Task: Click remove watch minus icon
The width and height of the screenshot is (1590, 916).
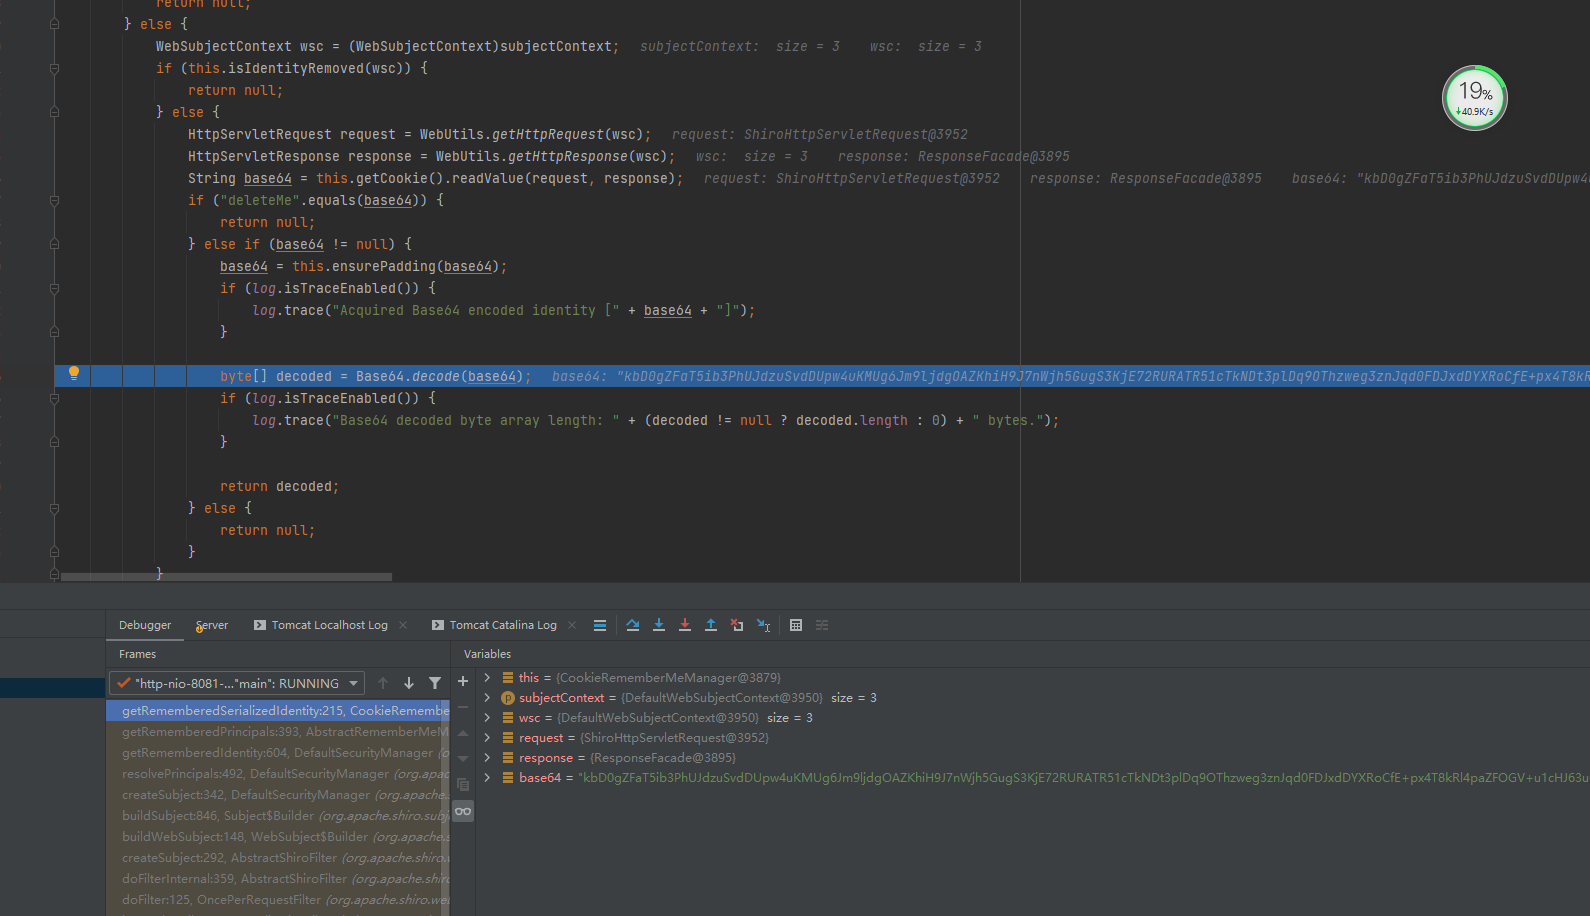Action: click(463, 707)
